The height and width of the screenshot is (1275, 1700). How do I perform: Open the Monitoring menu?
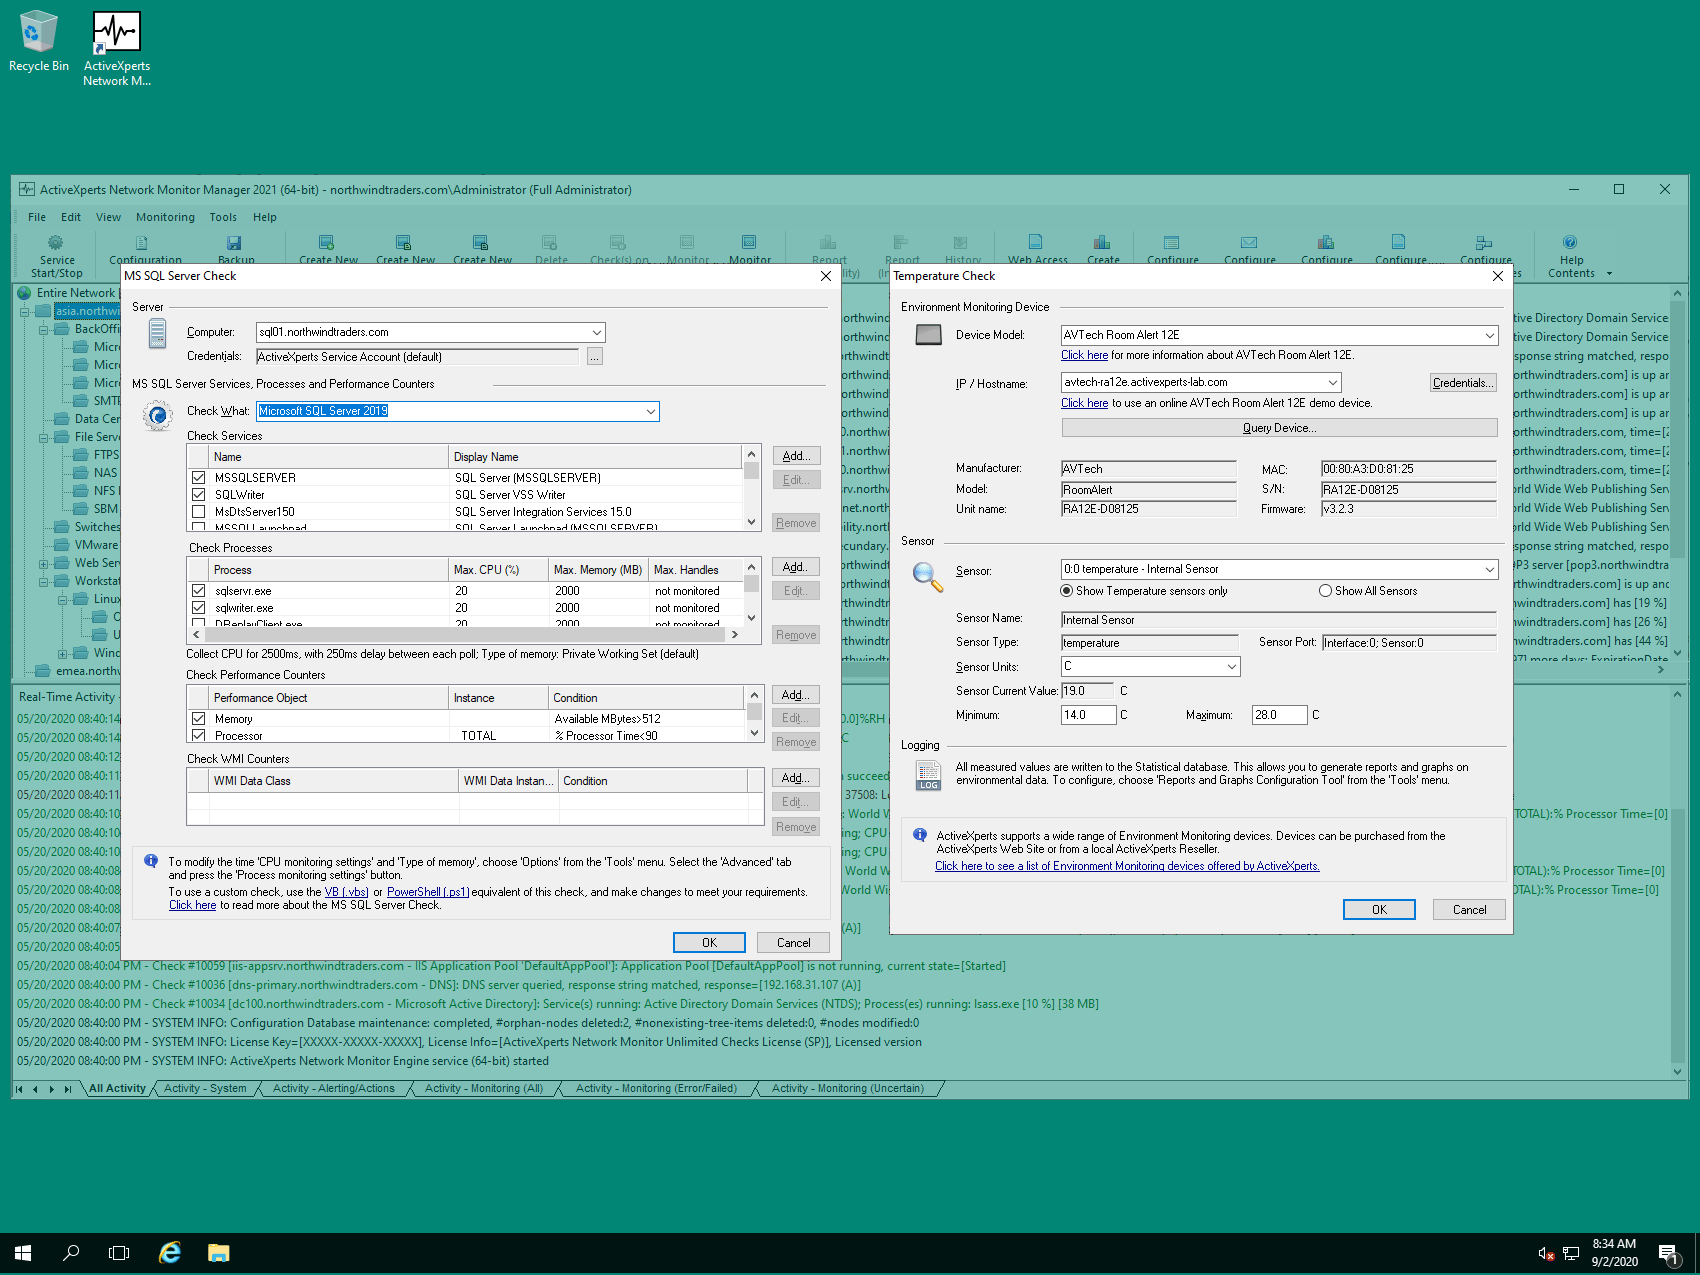coord(165,217)
